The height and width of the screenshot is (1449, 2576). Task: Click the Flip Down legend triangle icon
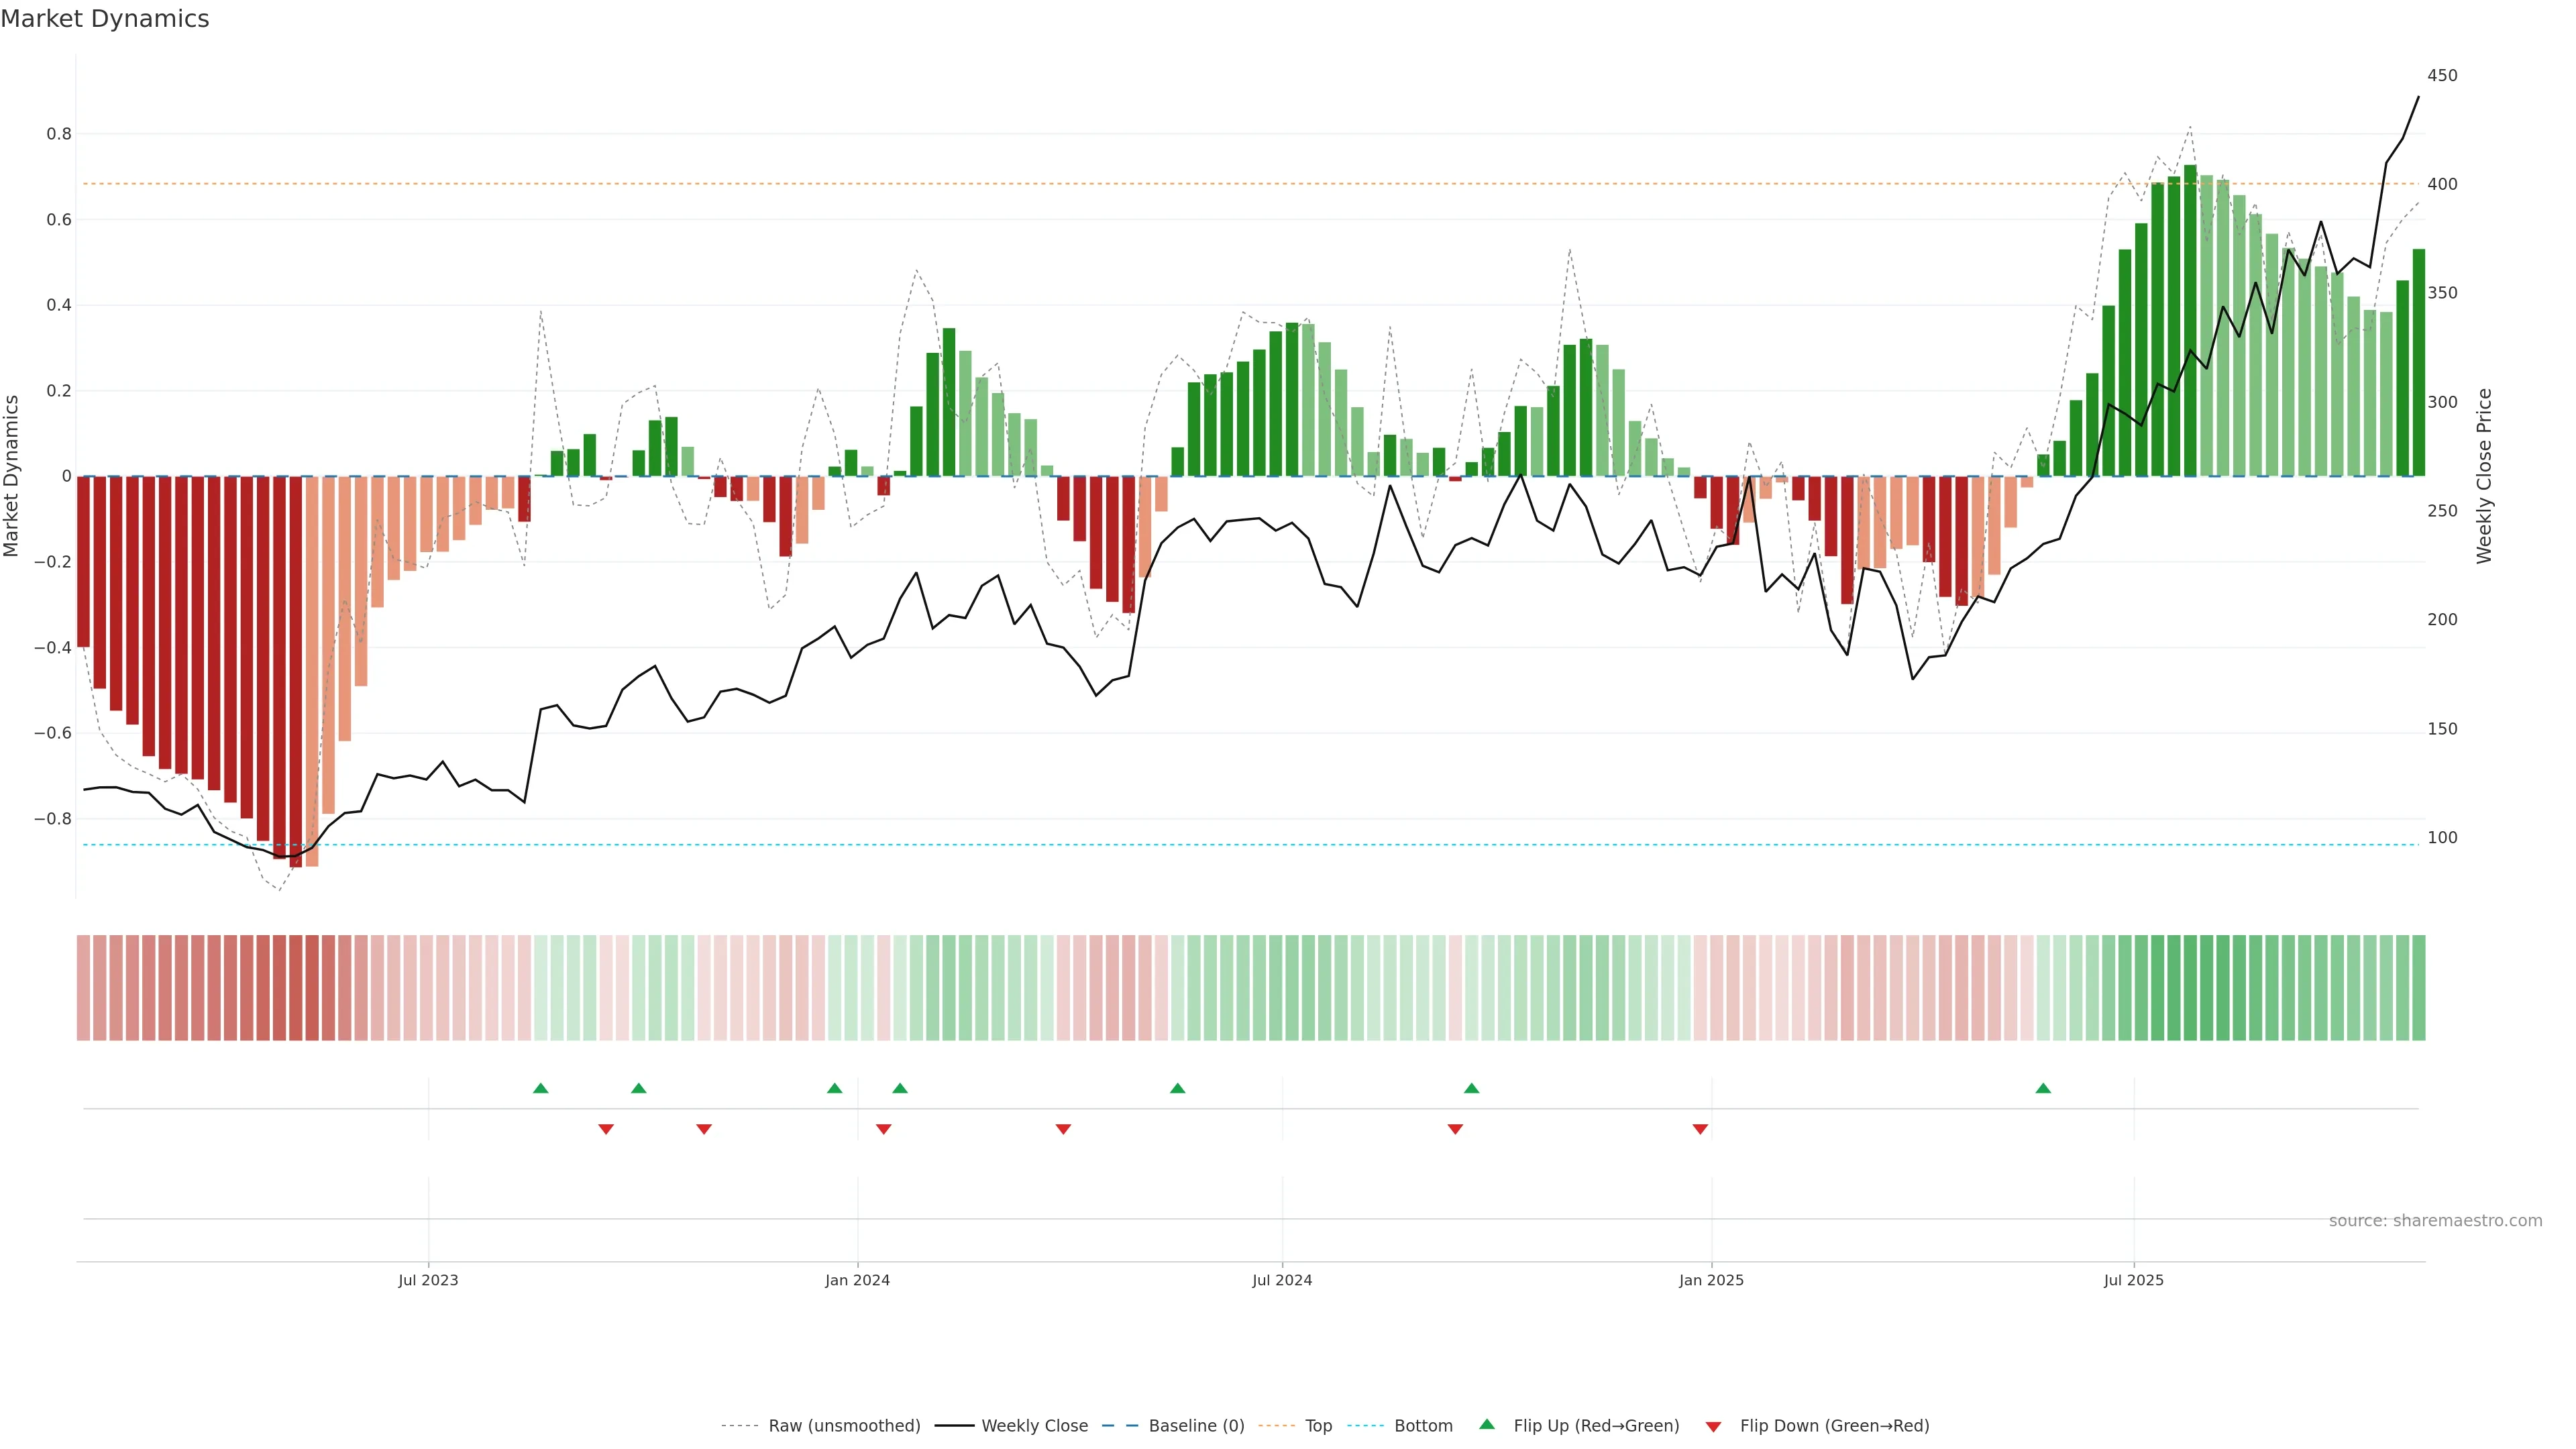pos(1713,1427)
